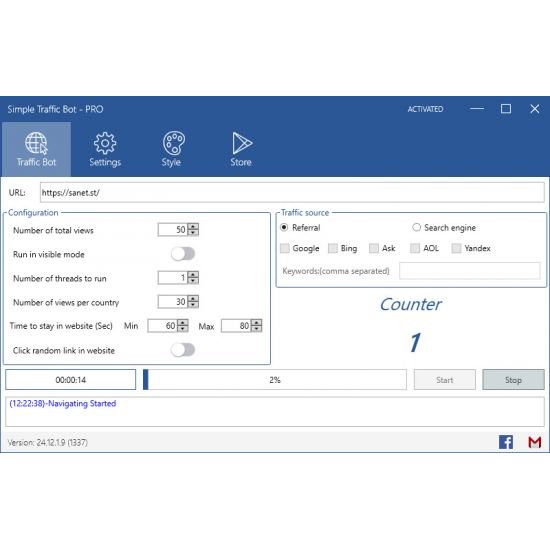
Task: Toggle Click random link in website
Action: coord(183,350)
